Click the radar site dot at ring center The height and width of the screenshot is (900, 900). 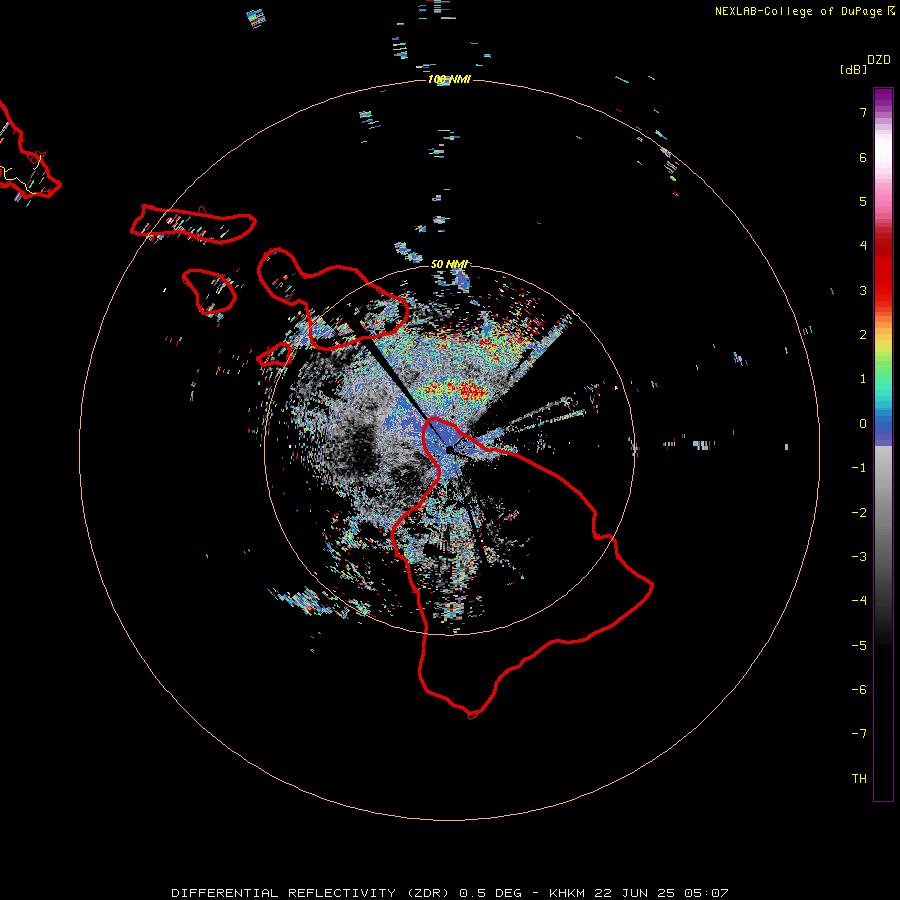point(449,449)
